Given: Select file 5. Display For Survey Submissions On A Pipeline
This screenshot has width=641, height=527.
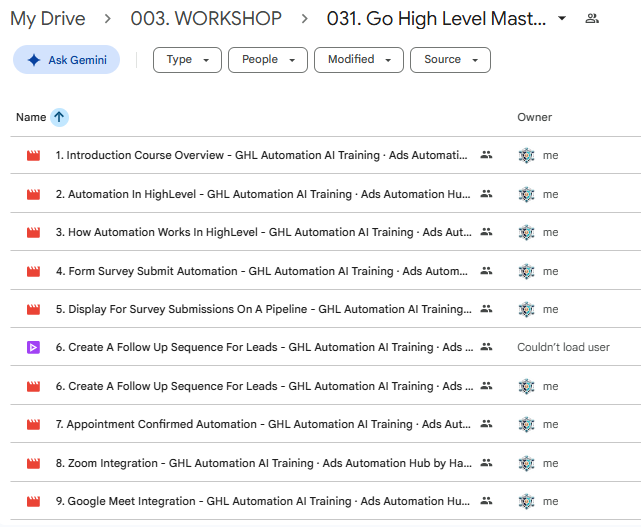Looking at the screenshot, I should click(x=264, y=309).
